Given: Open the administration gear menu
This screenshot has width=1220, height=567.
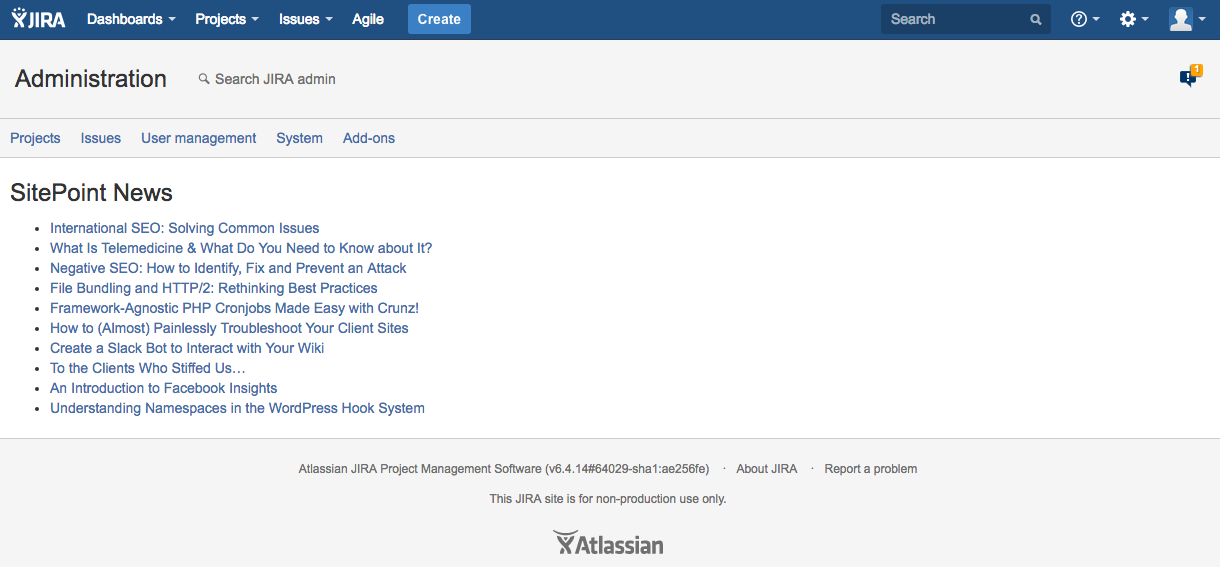Looking at the screenshot, I should (1134, 19).
